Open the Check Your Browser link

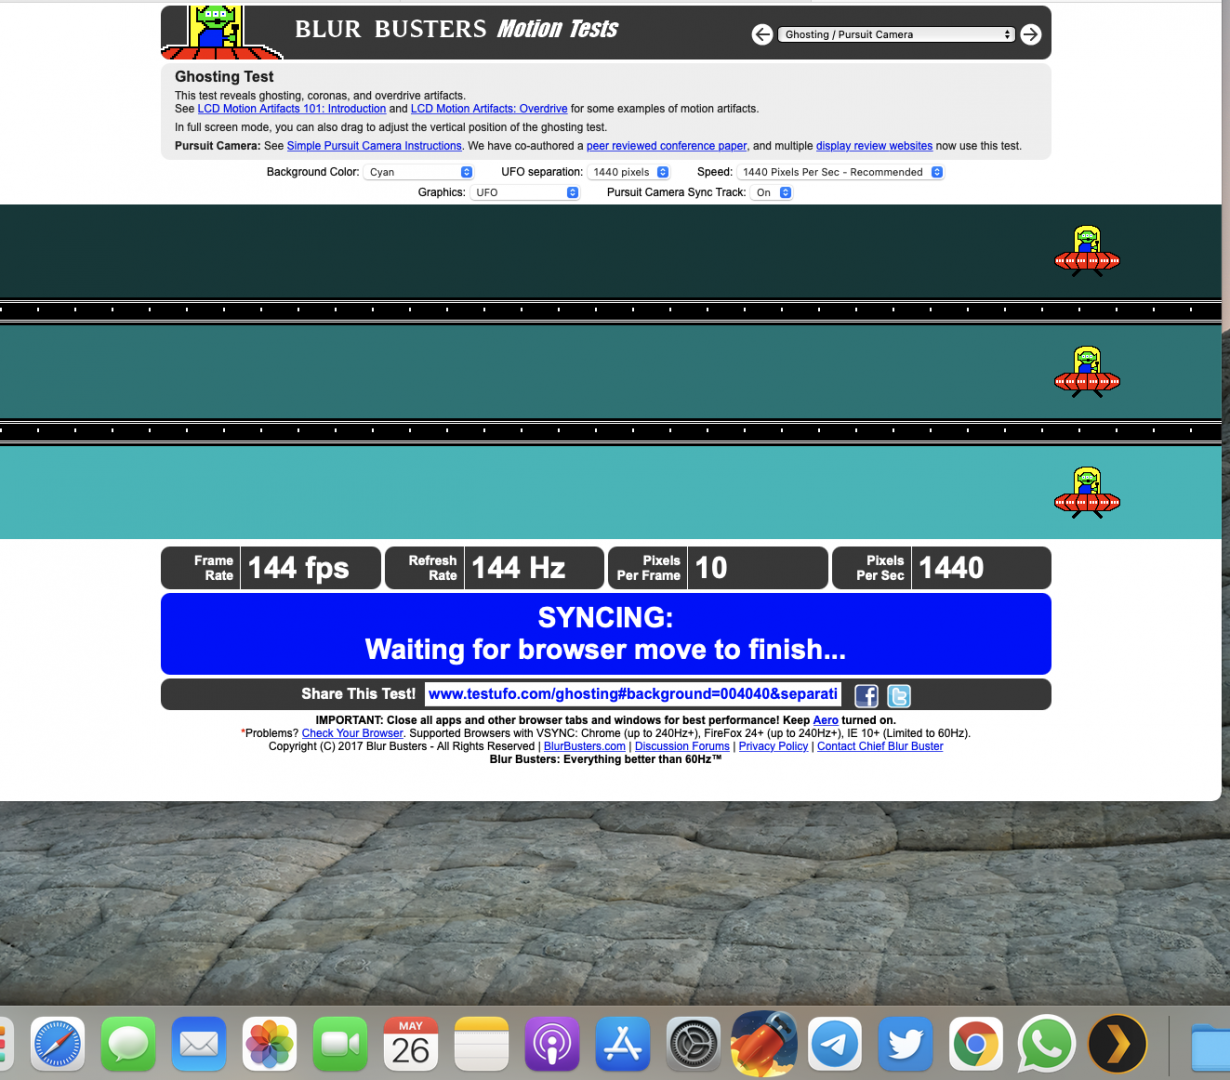[352, 733]
